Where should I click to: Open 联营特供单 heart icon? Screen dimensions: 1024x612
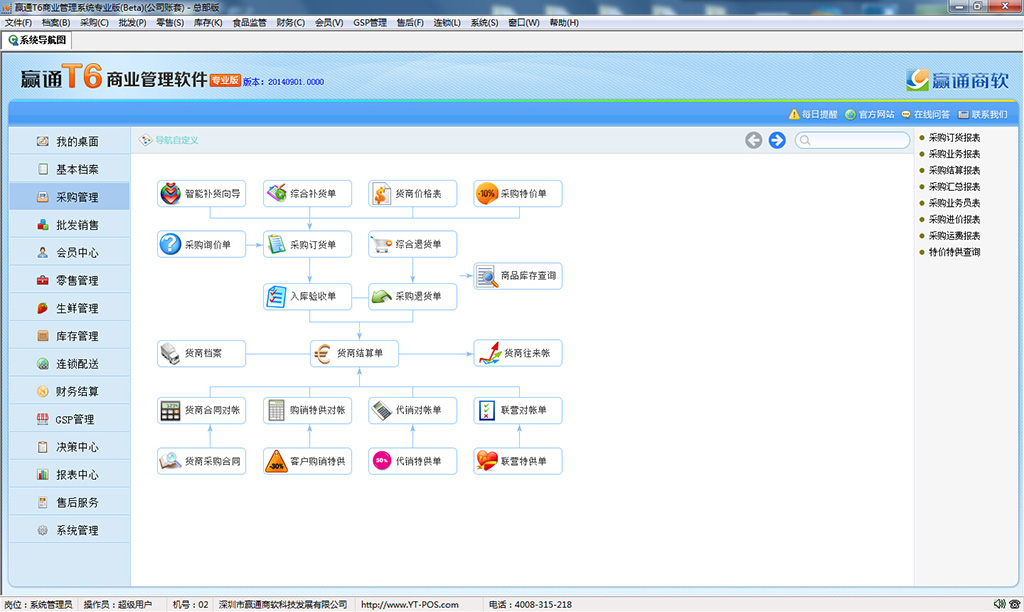click(x=486, y=461)
